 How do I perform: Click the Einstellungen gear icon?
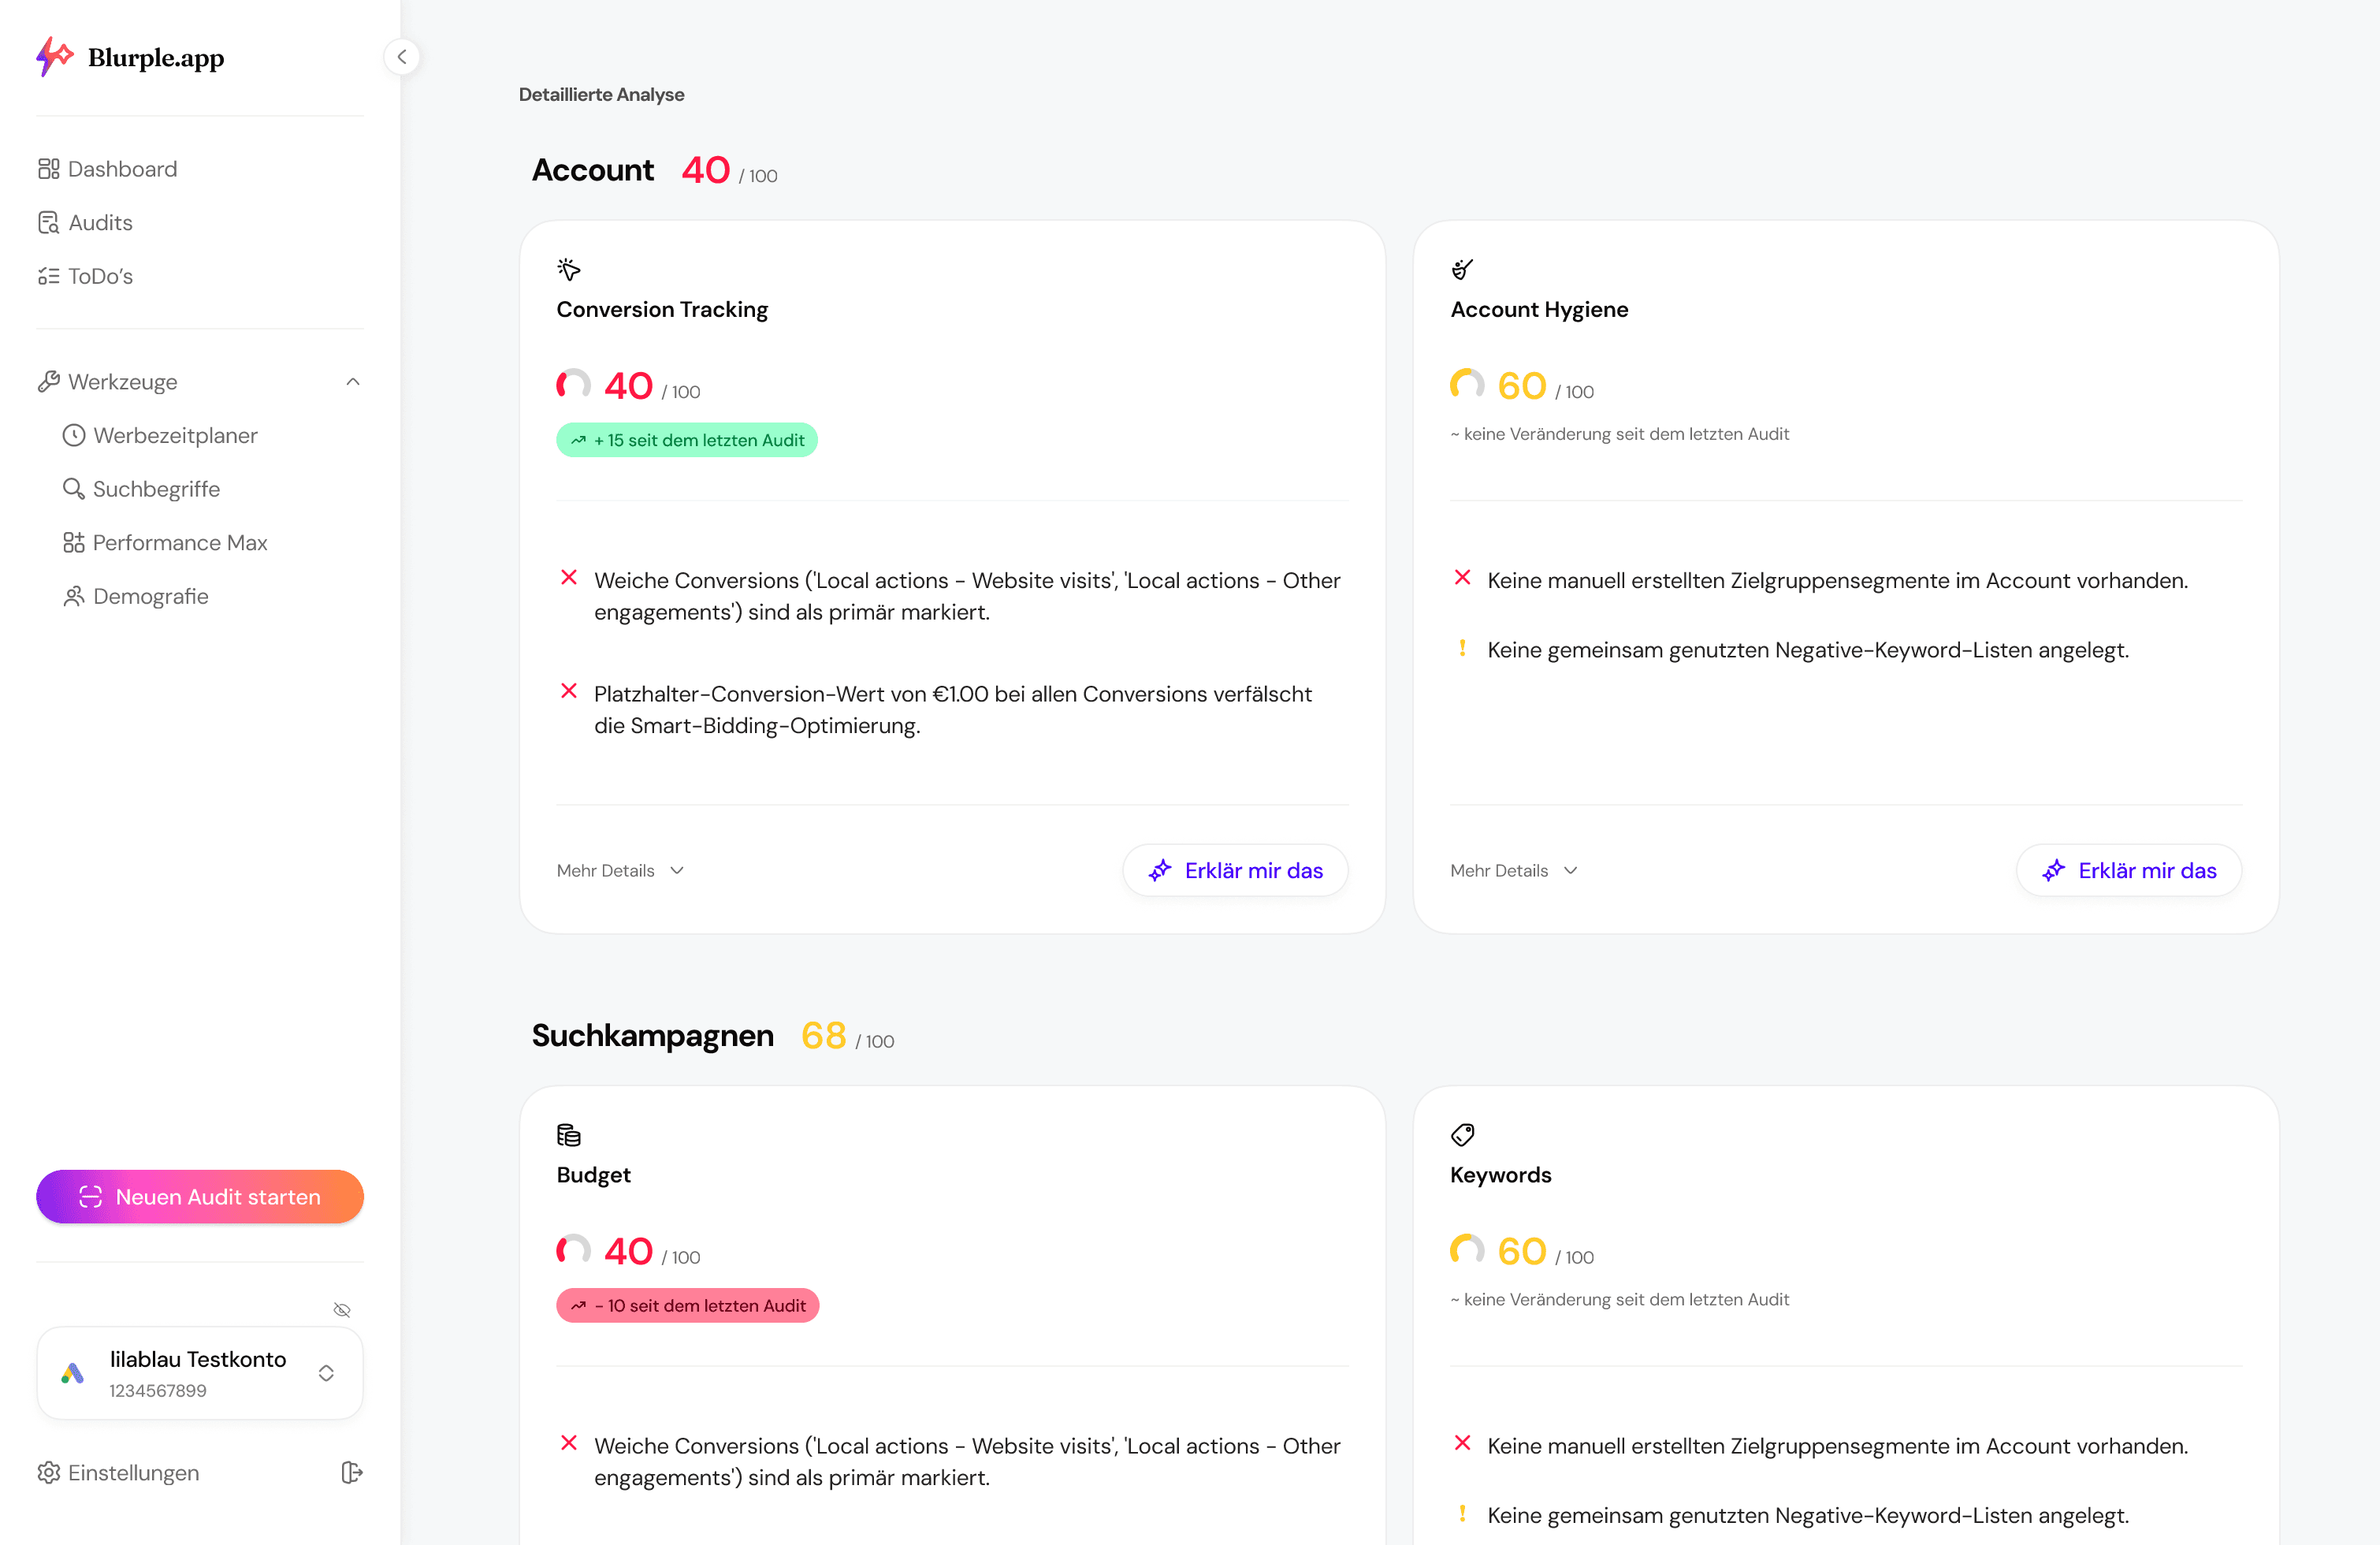[49, 1473]
